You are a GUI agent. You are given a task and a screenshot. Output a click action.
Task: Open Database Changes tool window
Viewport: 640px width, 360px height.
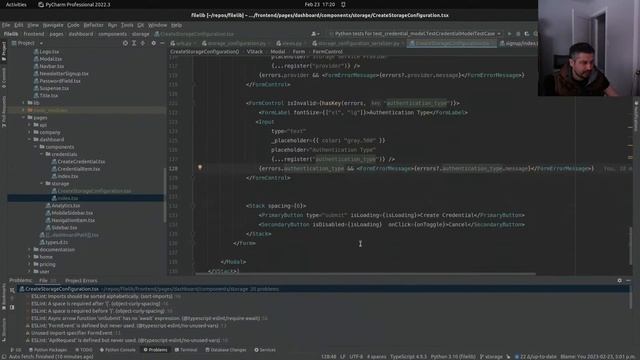(226, 350)
